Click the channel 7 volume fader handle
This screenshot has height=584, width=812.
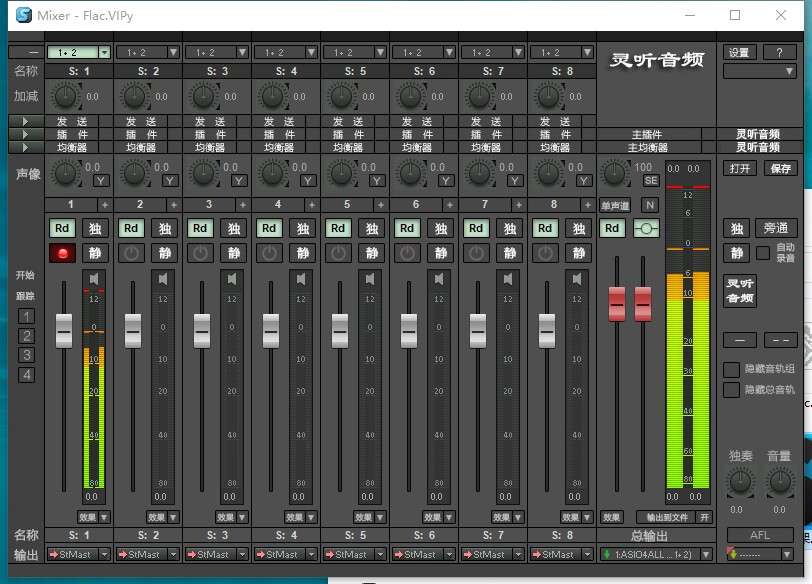pyautogui.click(x=477, y=331)
